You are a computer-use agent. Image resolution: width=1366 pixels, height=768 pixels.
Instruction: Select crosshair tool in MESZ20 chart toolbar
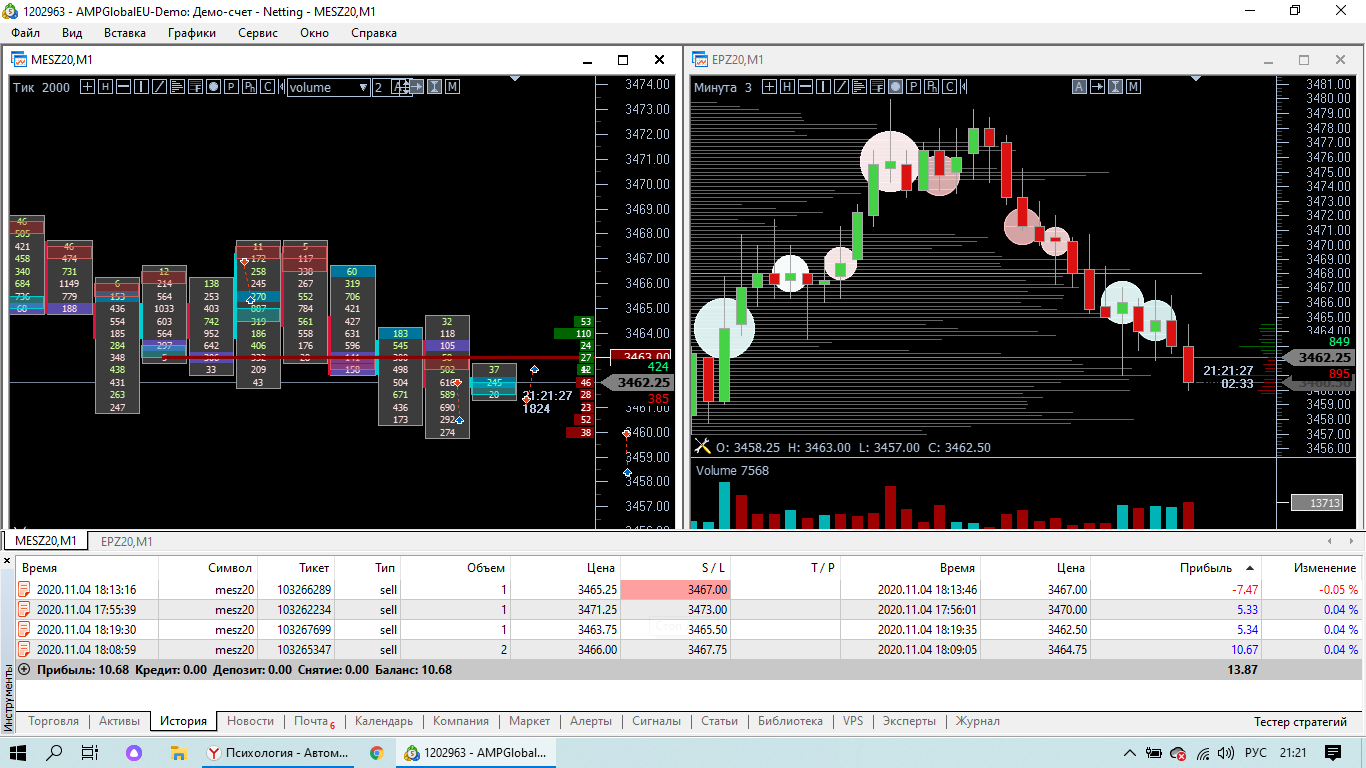(87, 87)
